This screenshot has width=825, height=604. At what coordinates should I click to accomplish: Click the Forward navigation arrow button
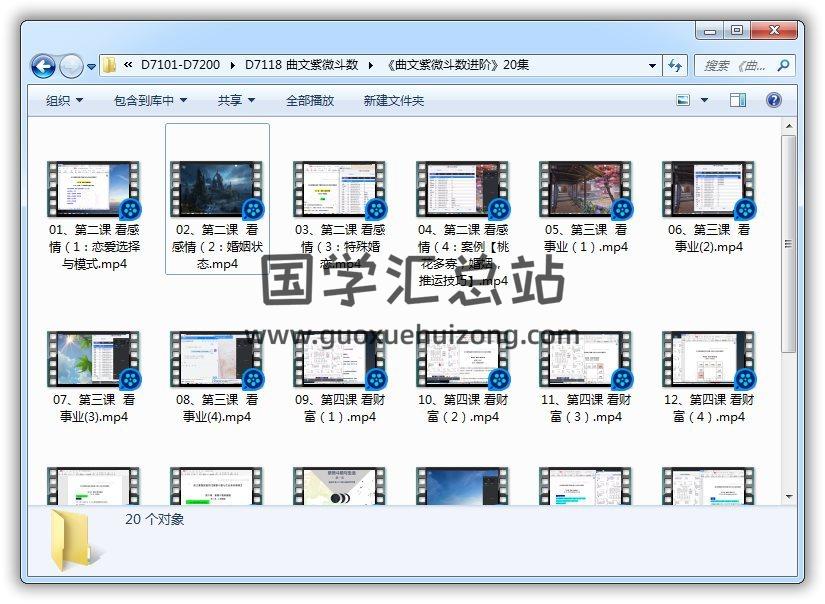point(71,67)
